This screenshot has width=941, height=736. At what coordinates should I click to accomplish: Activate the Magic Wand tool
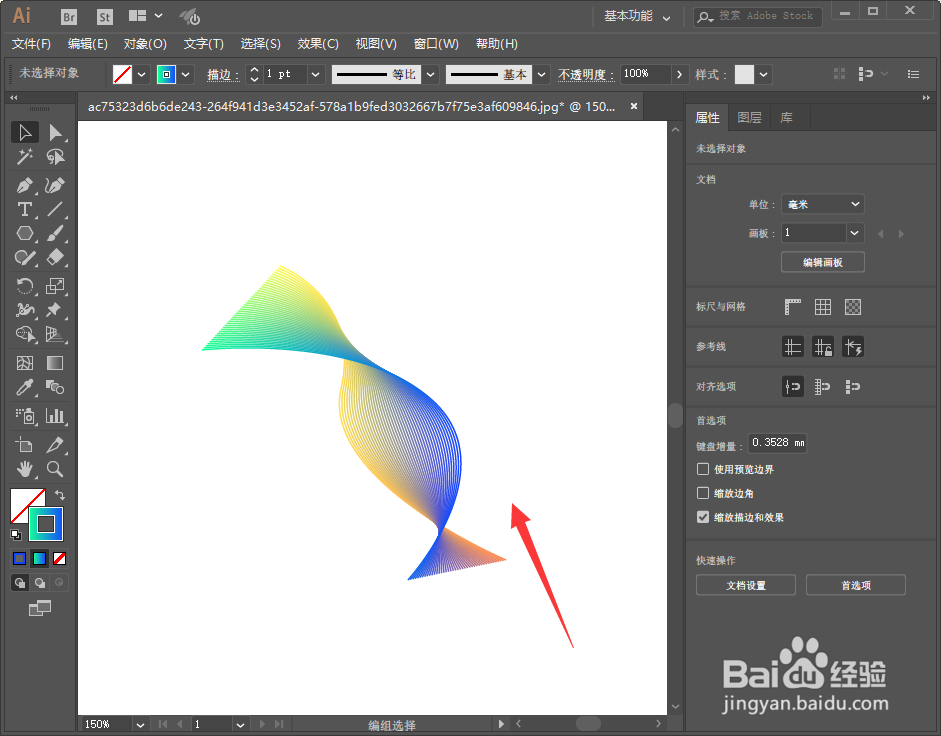pyautogui.click(x=25, y=157)
